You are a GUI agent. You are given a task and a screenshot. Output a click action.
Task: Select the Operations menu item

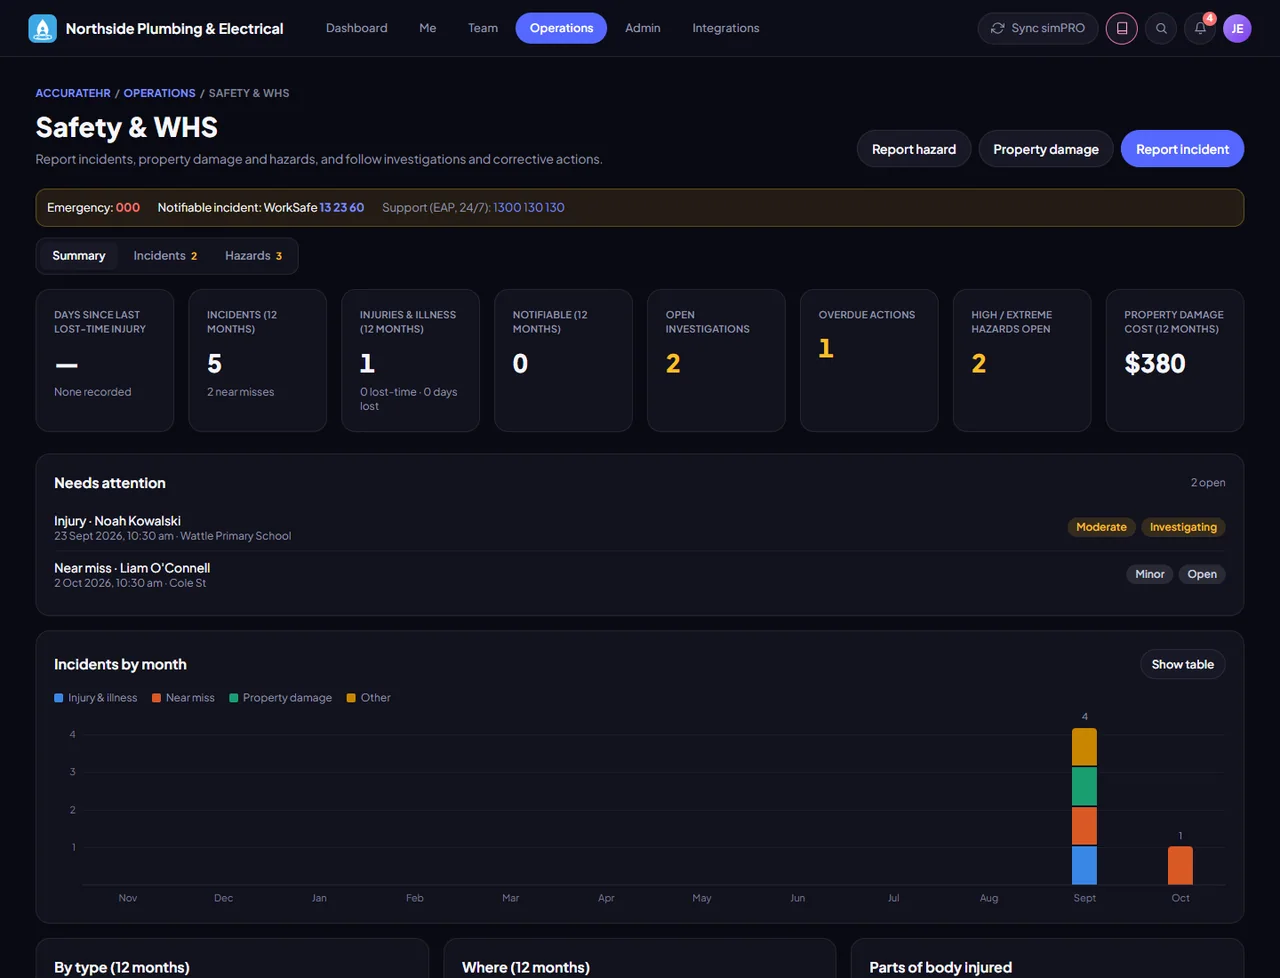point(561,28)
